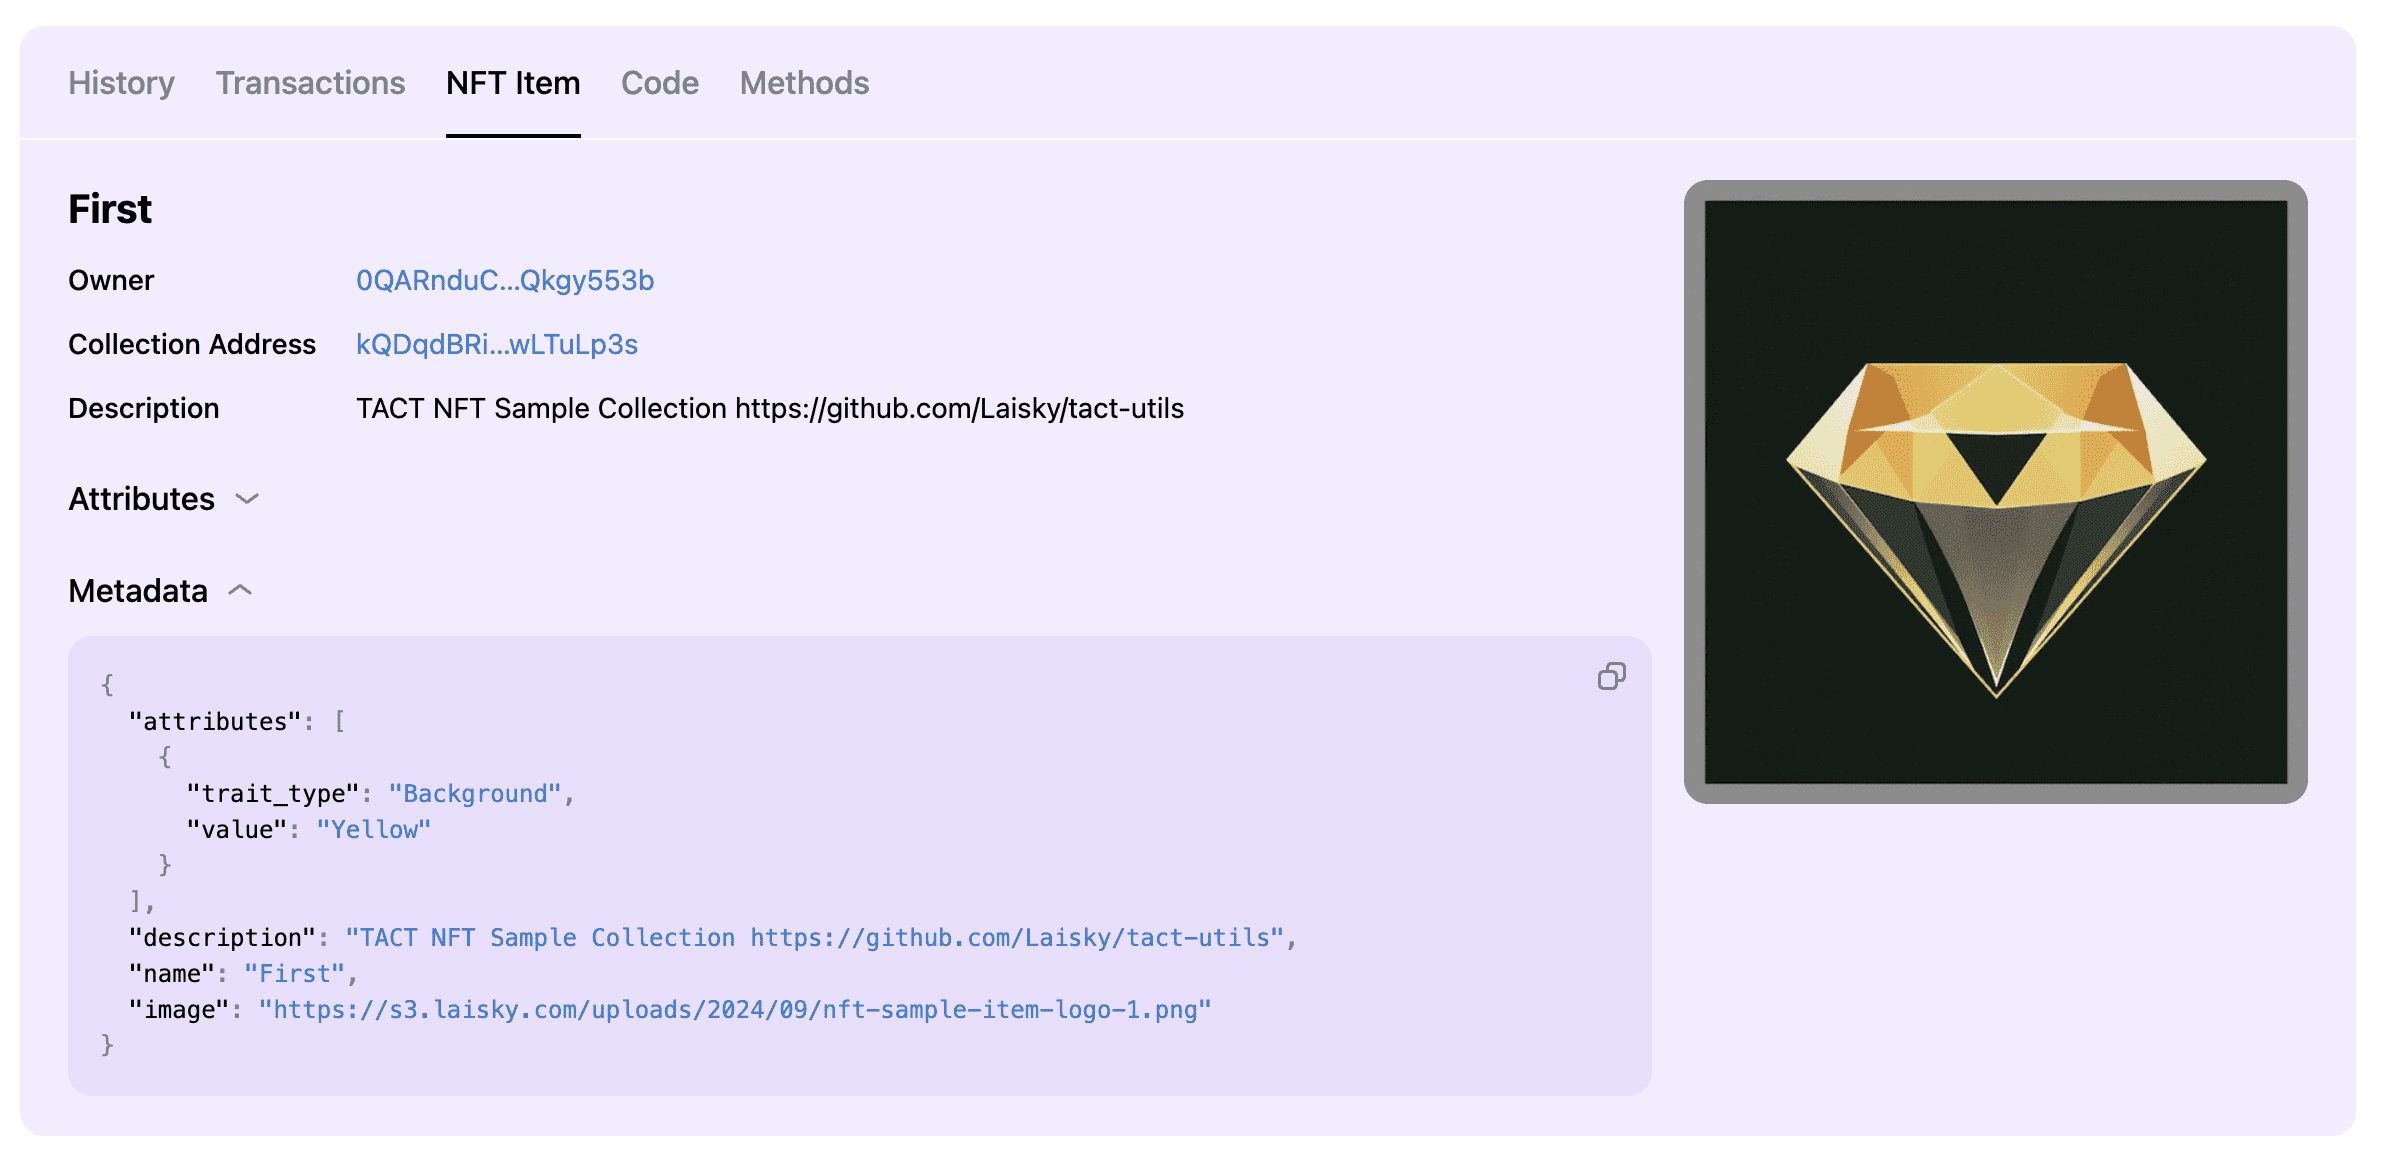Click the "Yellow" value in metadata
The height and width of the screenshot is (1158, 2384).
(373, 830)
